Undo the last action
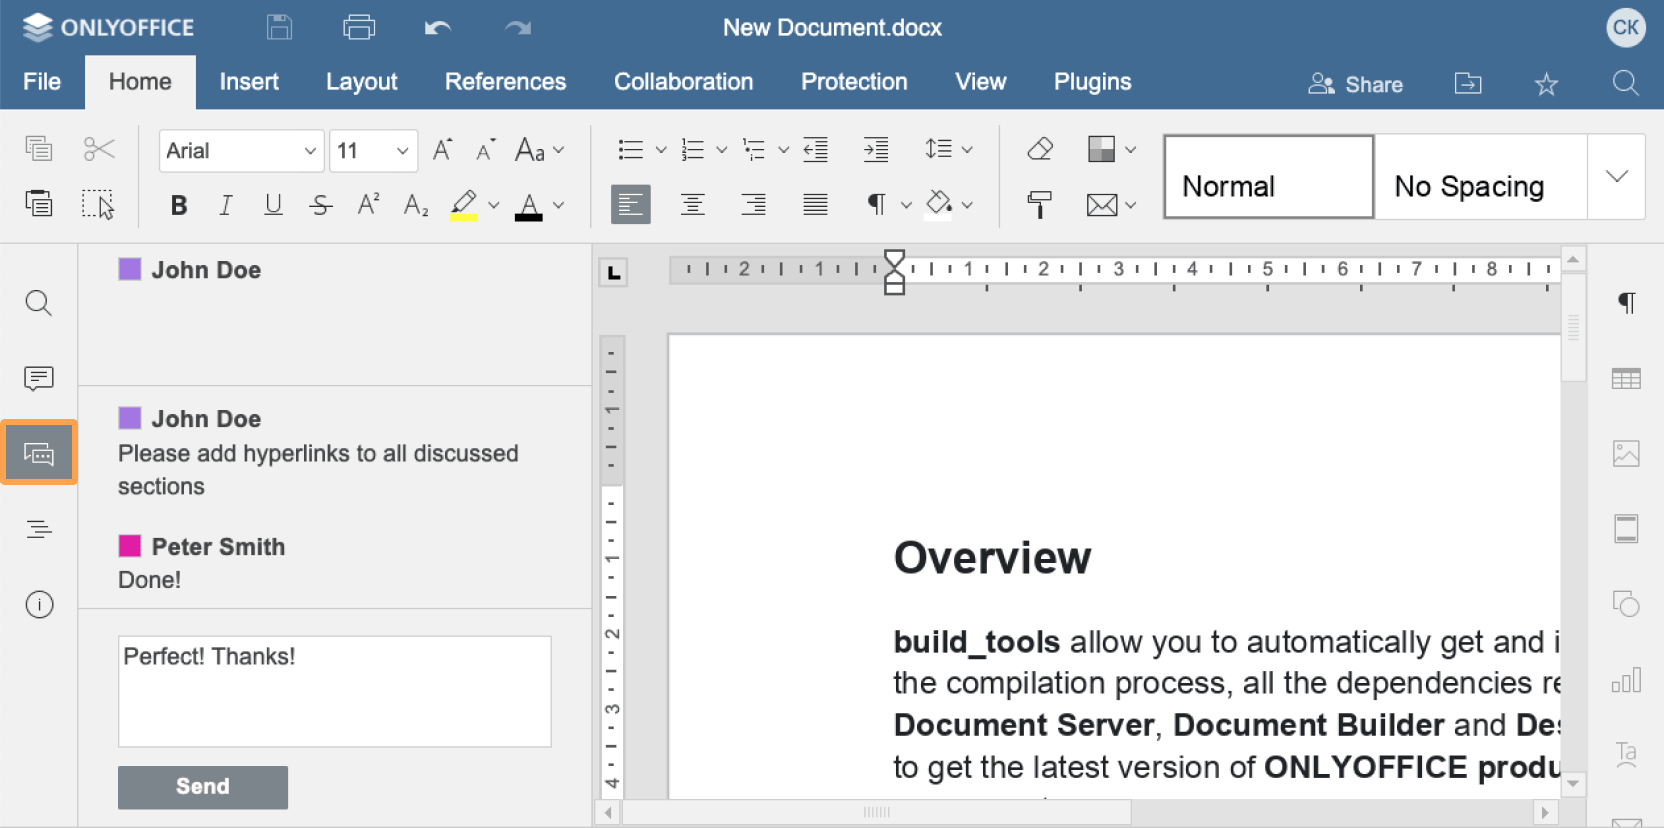 coord(438,28)
